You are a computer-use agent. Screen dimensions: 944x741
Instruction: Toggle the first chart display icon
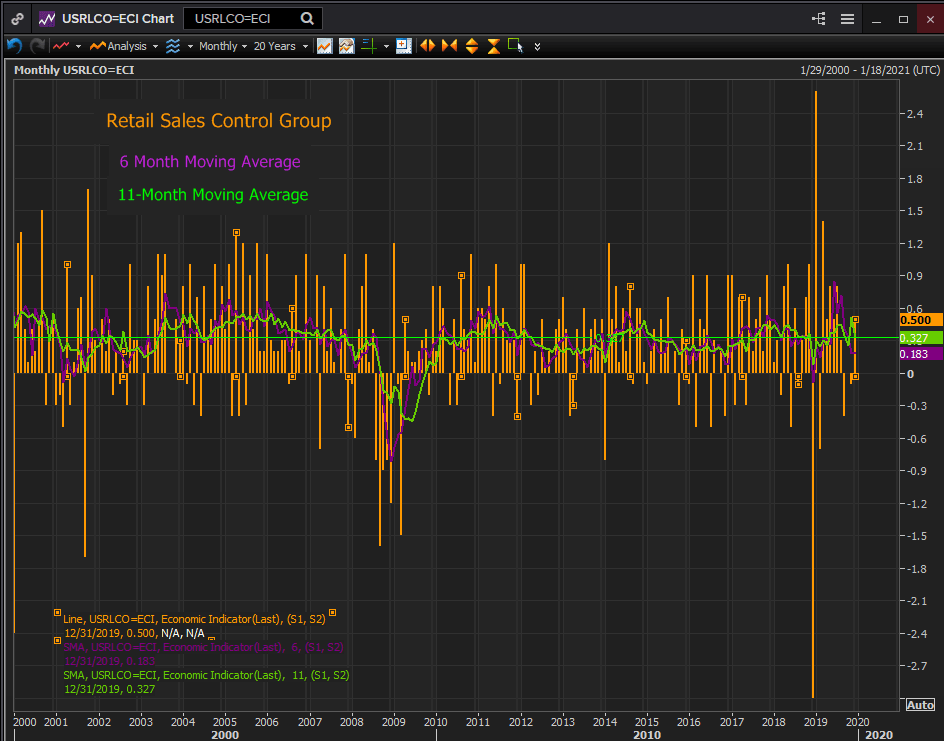(x=324, y=46)
